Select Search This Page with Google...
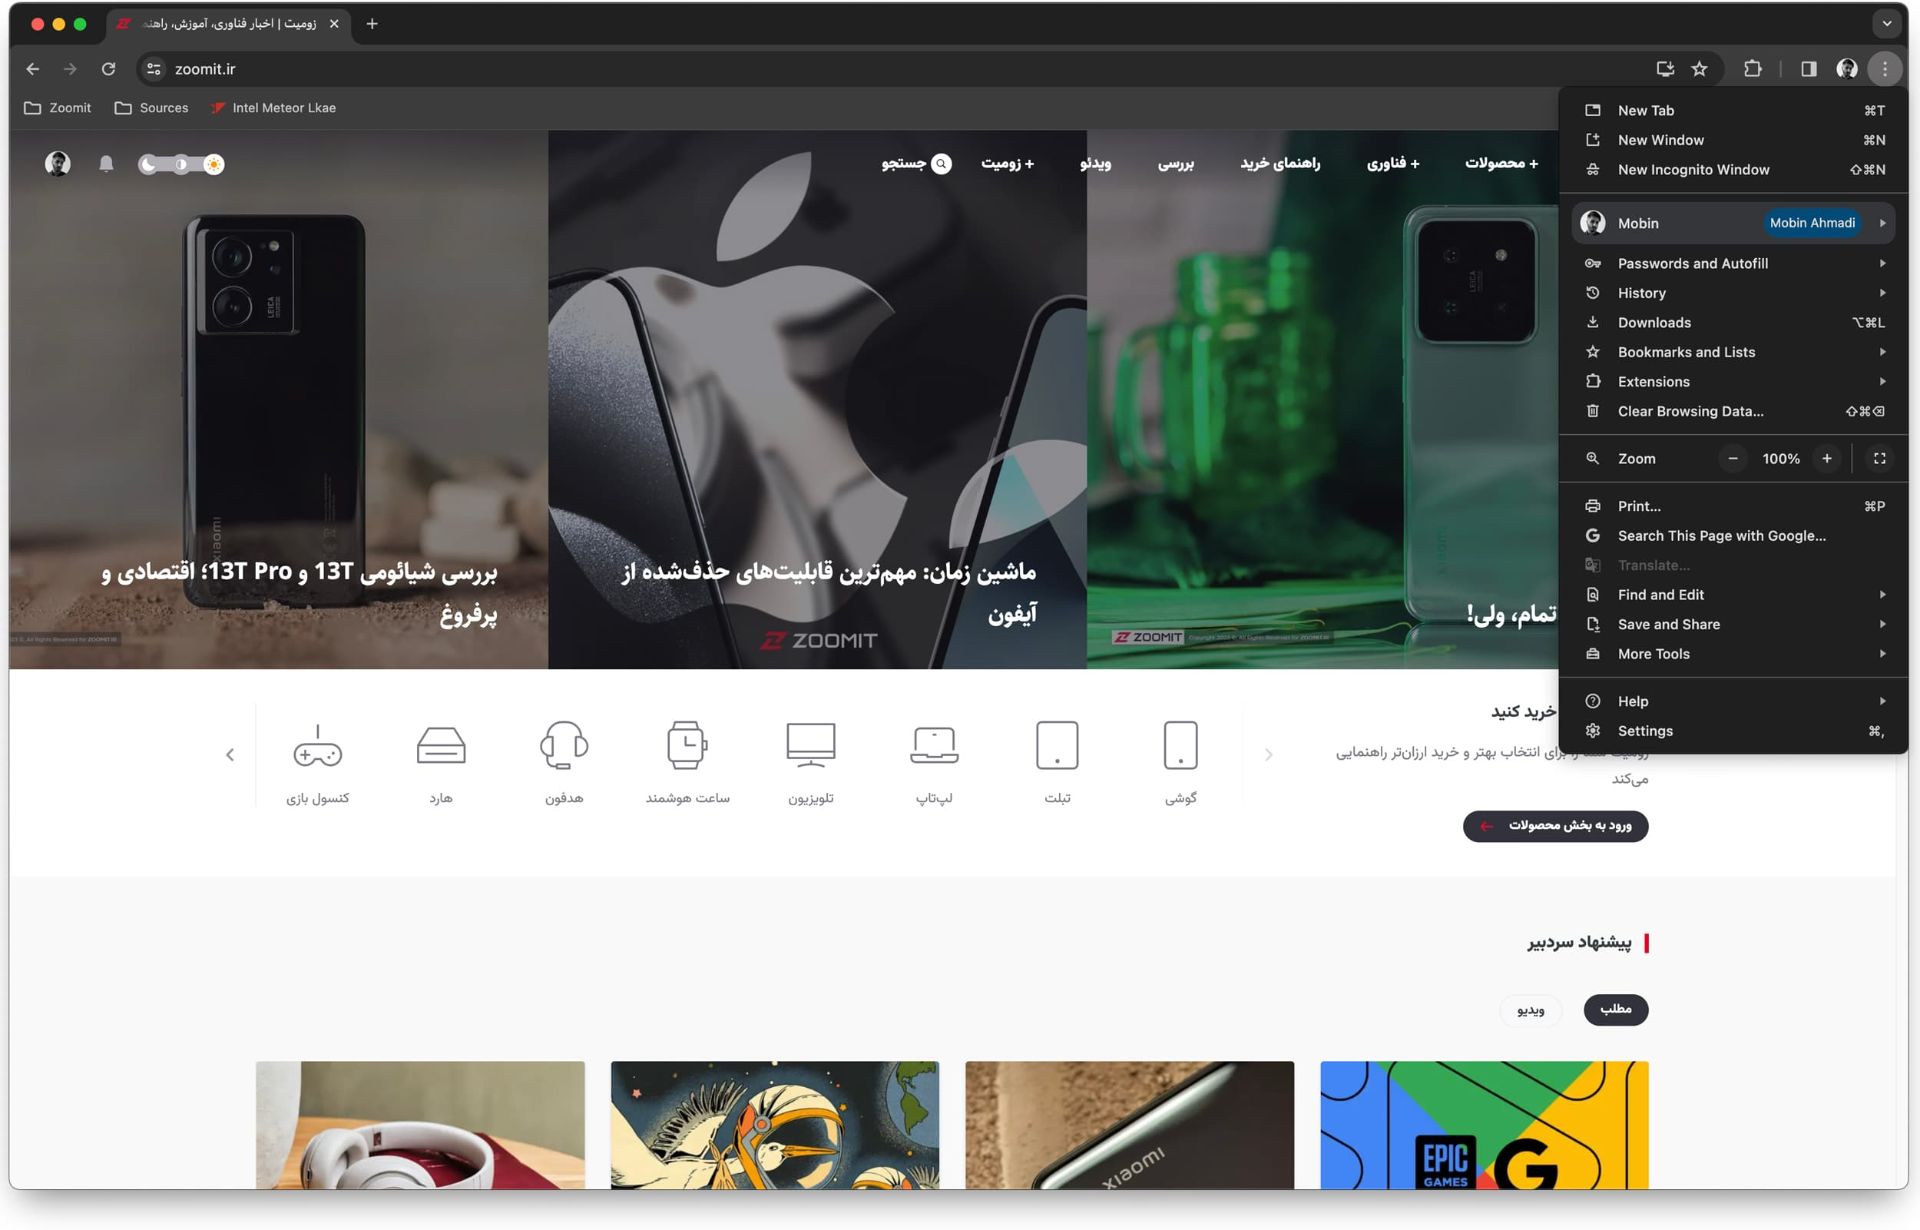This screenshot has width=1920, height=1230. click(1734, 536)
